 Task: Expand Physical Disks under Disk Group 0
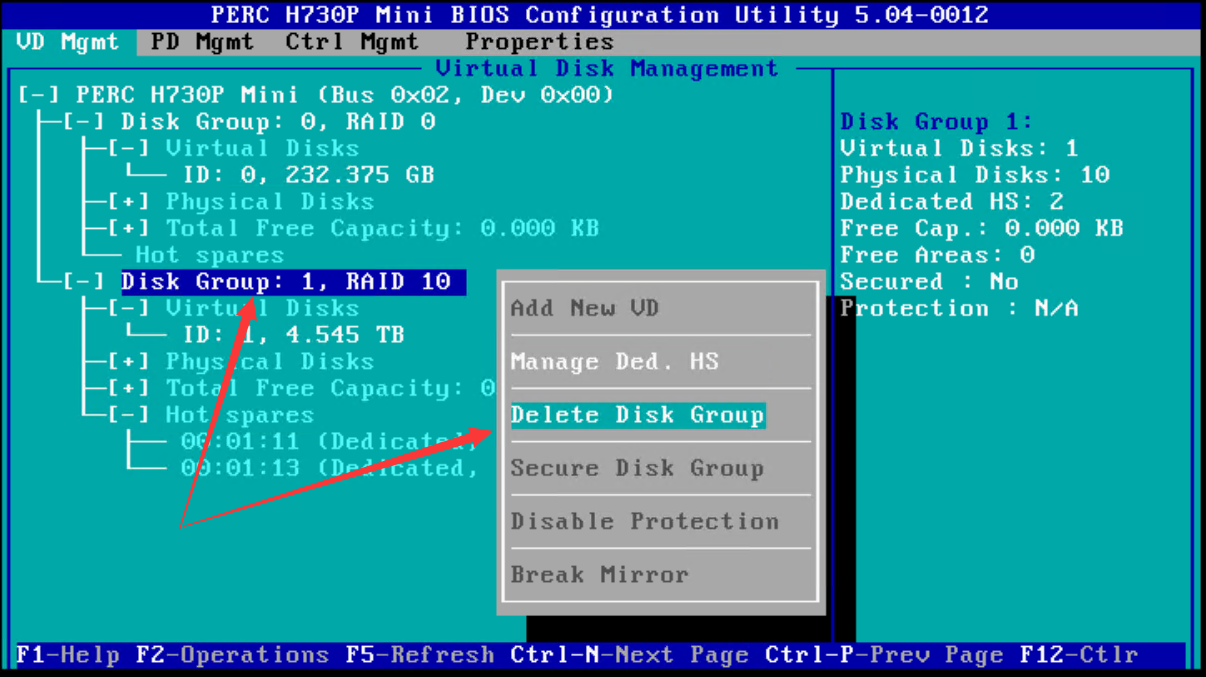[129, 202]
